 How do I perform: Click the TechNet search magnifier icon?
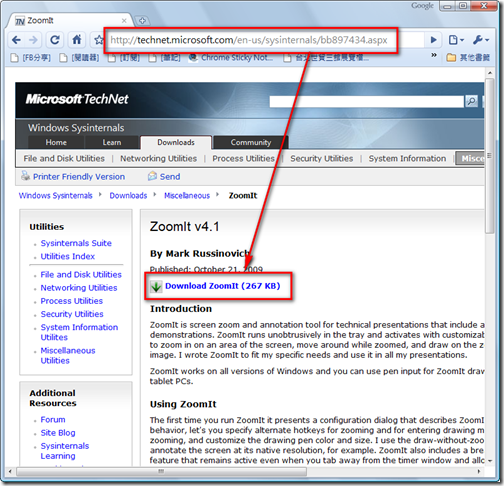click(x=472, y=101)
